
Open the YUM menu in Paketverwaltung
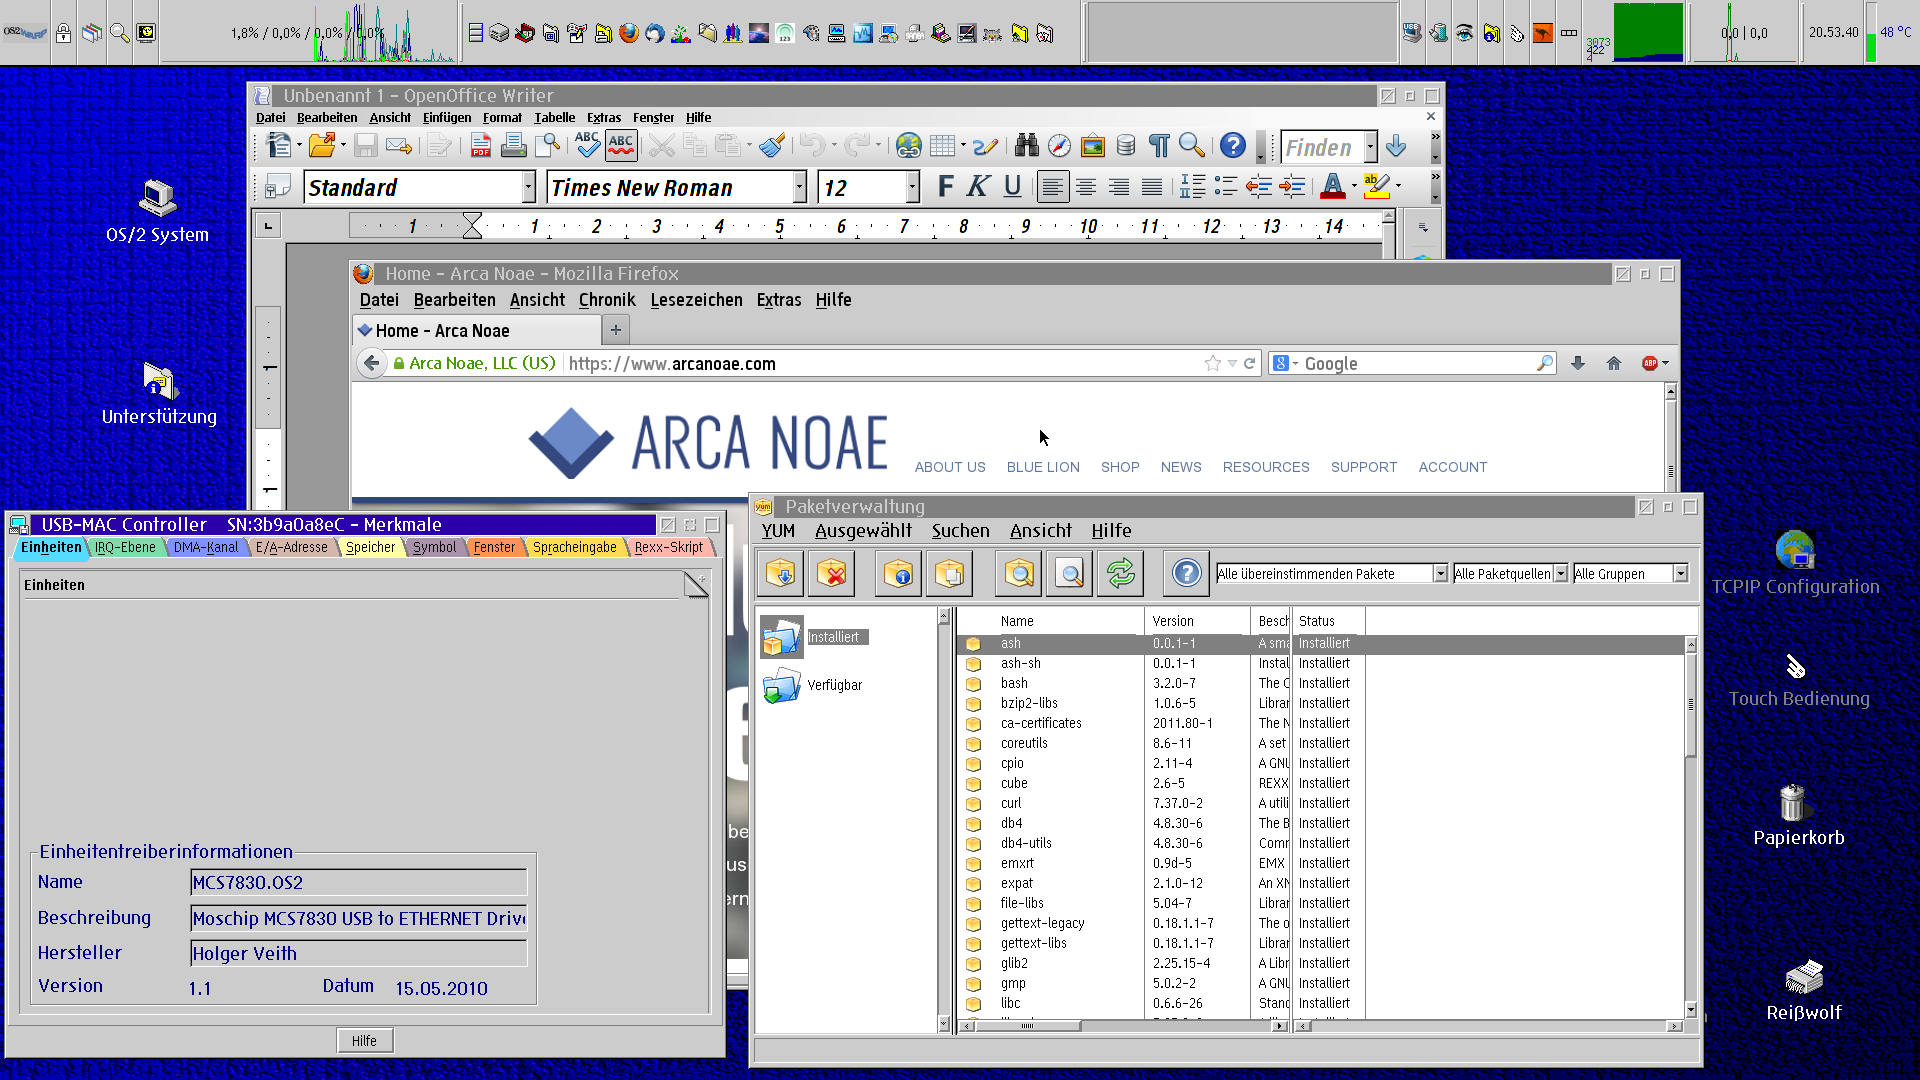pyautogui.click(x=778, y=531)
